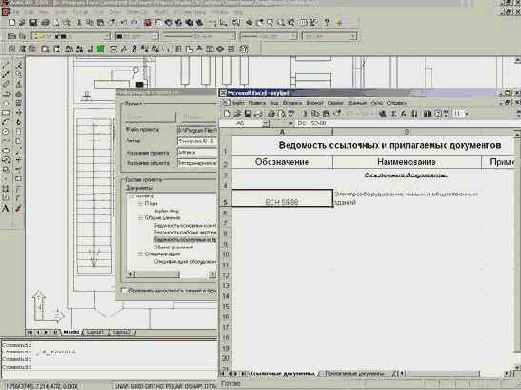Image resolution: width=521 pixels, height=390 pixels.
Task: Click the first sheet-scroll arrow in Excel tab bar
Action: click(223, 374)
